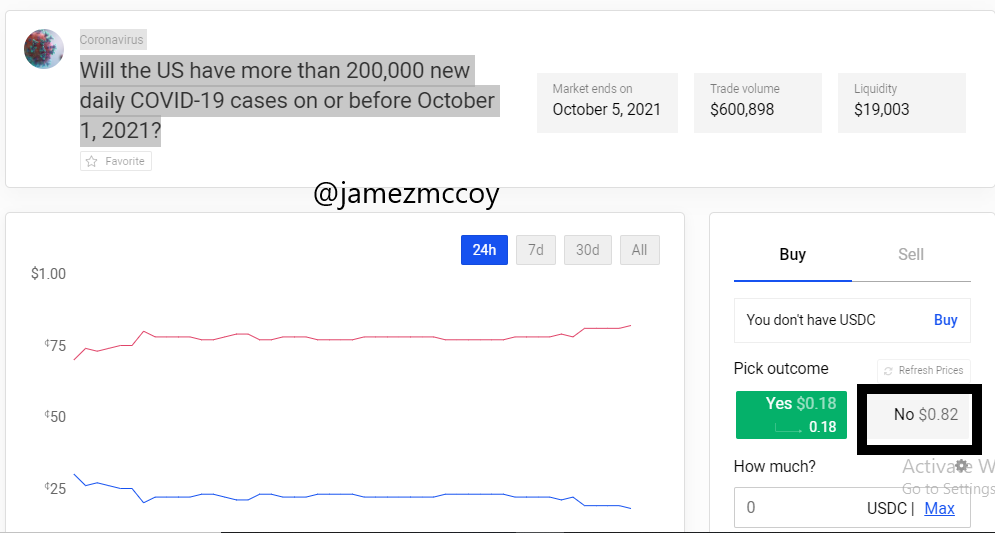Screen dimensions: 995x533
Task: Click the Refresh Prices button
Action: pyautogui.click(x=924, y=371)
